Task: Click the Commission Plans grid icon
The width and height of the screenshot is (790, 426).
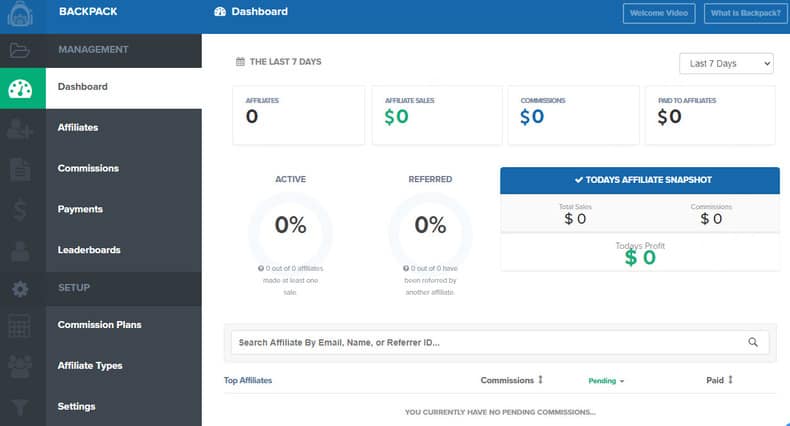Action: (x=20, y=326)
